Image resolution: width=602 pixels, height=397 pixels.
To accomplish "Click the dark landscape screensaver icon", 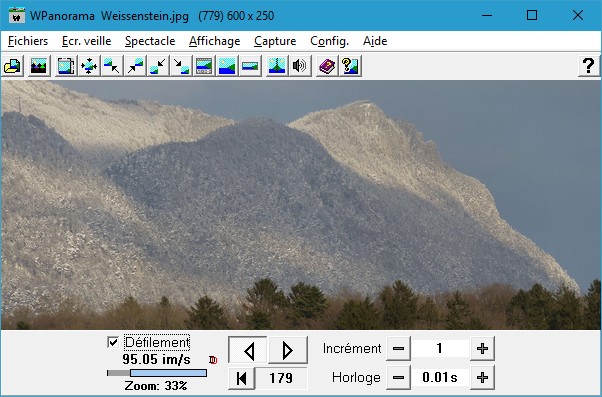I will pyautogui.click(x=39, y=66).
